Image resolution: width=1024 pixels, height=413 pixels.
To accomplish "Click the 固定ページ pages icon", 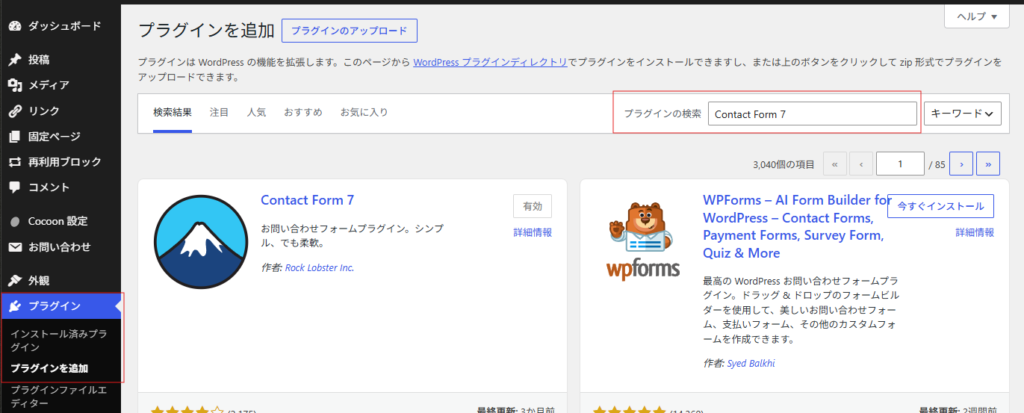I will click(15, 137).
